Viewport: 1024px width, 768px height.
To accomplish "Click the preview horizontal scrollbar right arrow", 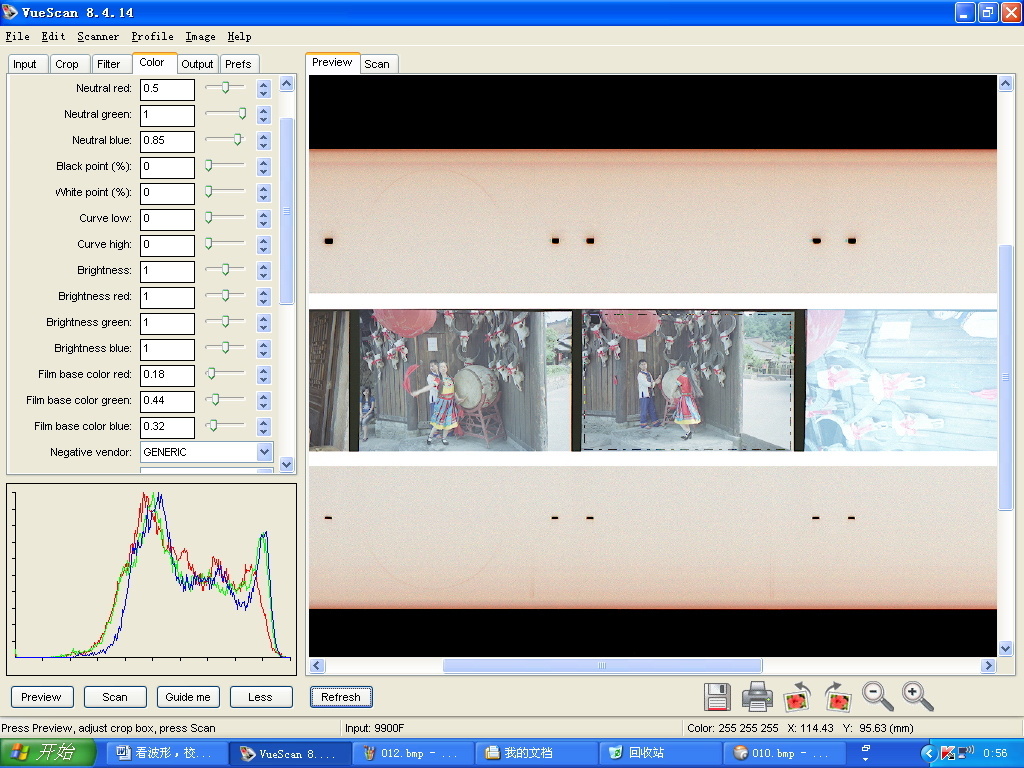I will tap(988, 666).
